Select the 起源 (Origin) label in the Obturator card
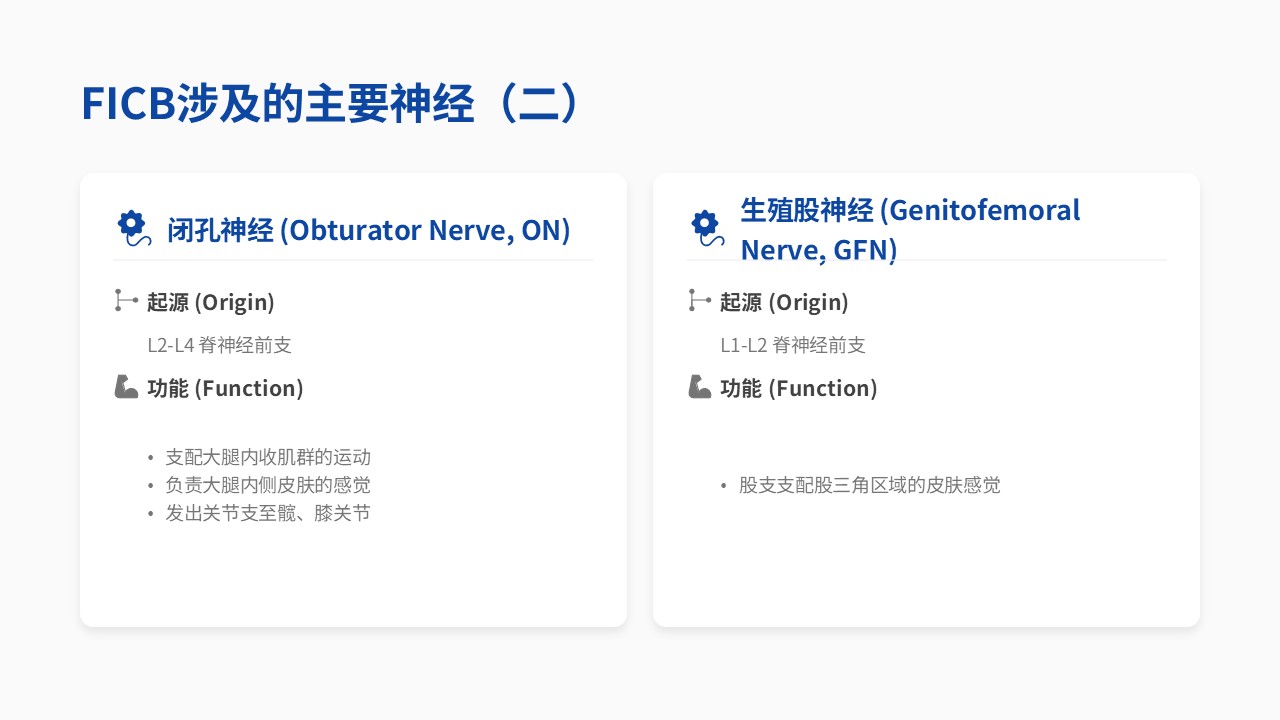 (x=210, y=302)
